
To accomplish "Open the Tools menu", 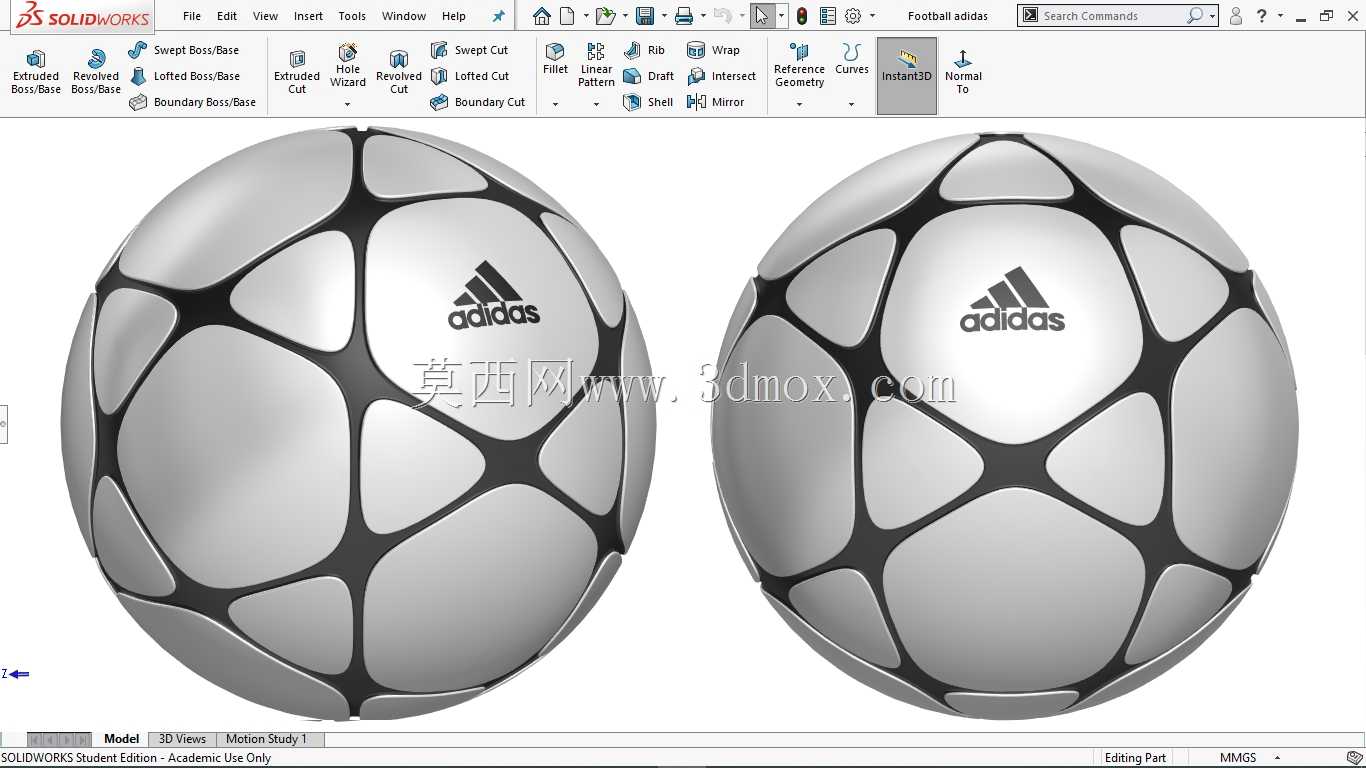I will (352, 16).
